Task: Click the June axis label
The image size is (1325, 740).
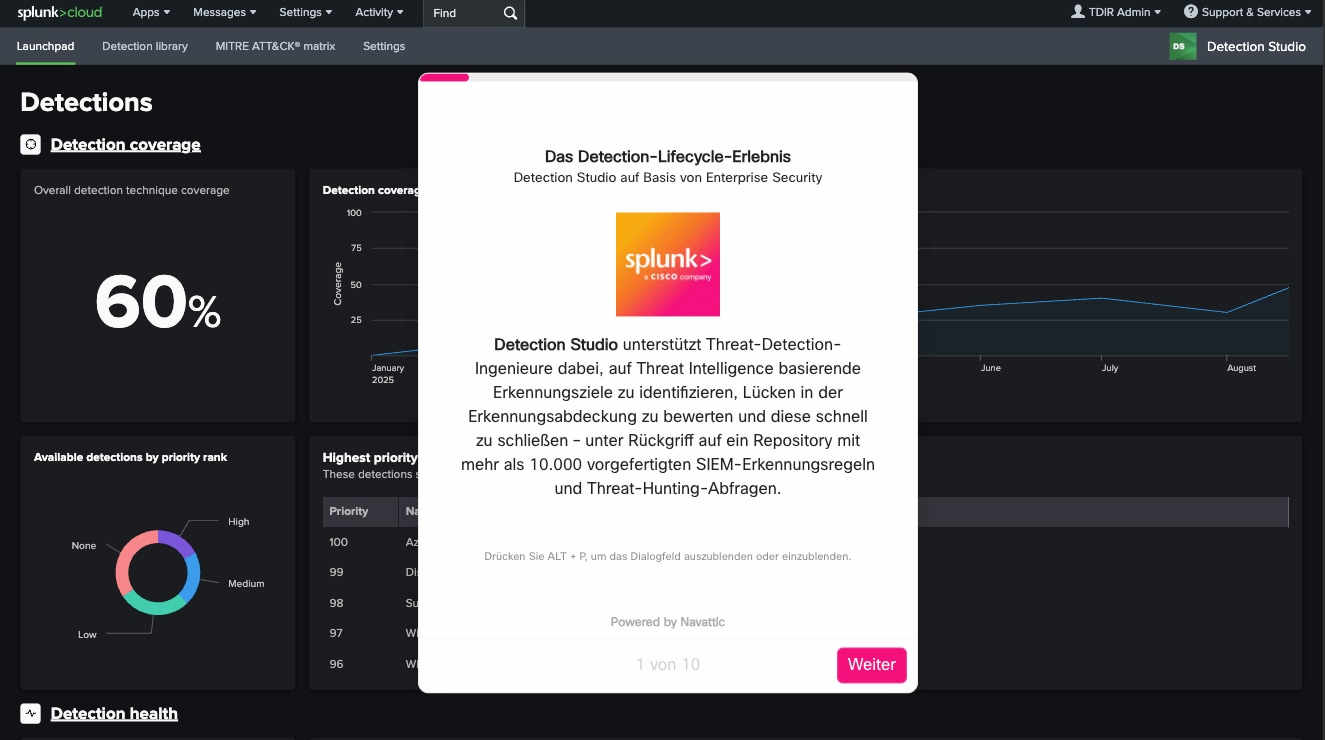Action: click(991, 368)
